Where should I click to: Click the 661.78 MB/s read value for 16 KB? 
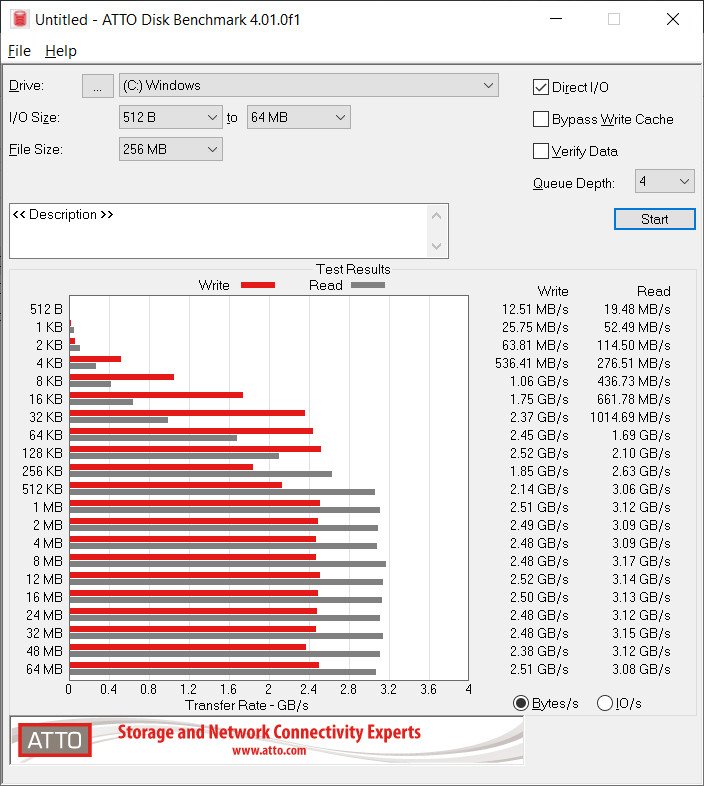633,400
